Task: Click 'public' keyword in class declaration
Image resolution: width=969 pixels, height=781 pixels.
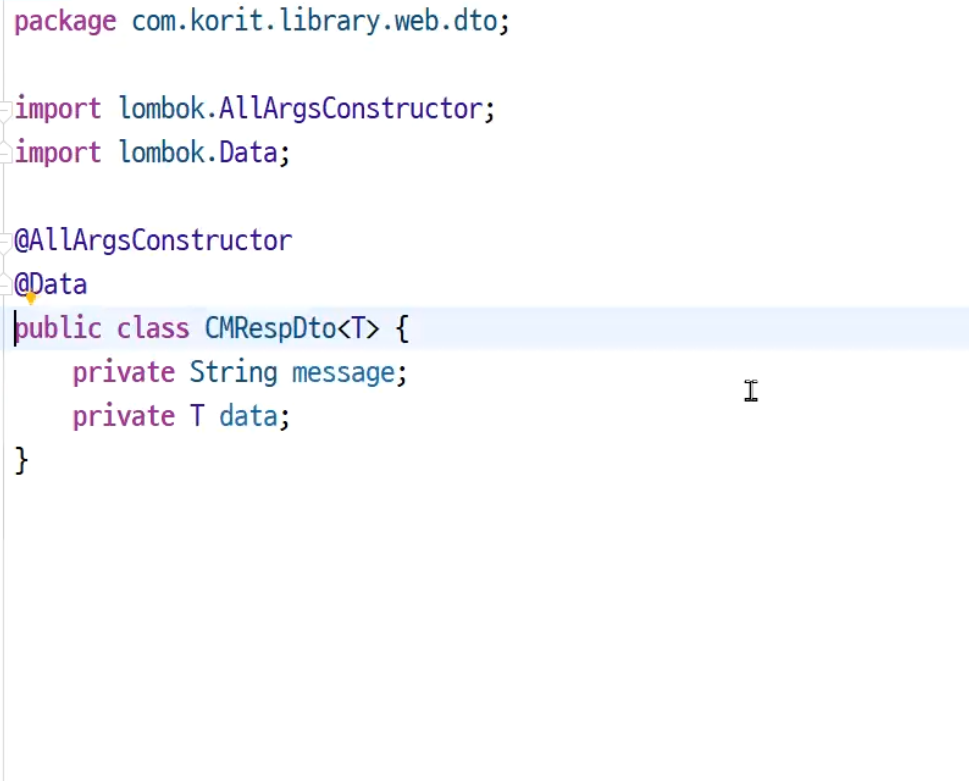Action: pyautogui.click(x=58, y=329)
